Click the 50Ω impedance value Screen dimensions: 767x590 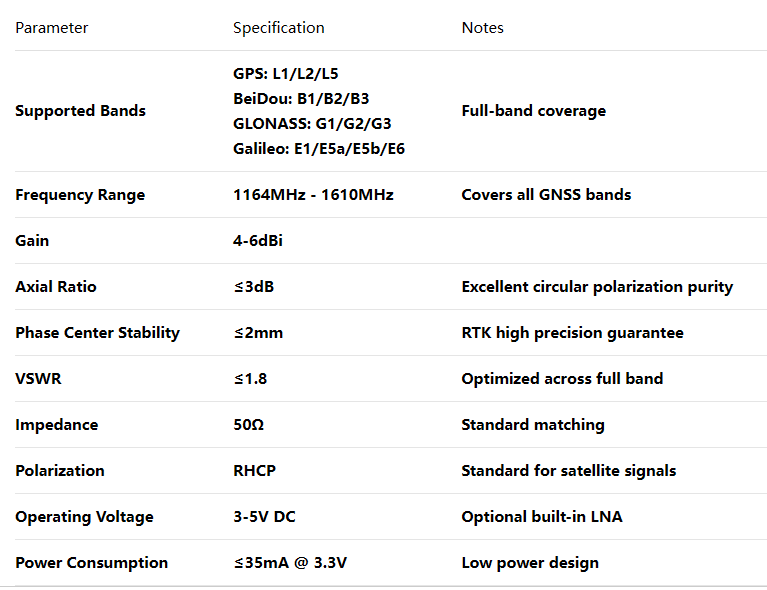click(248, 425)
